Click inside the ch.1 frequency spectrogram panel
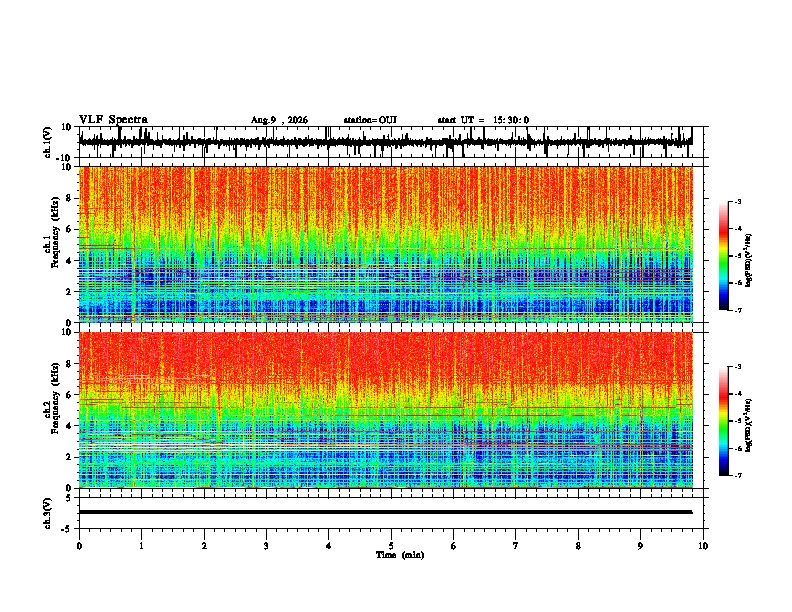The image size is (792, 612). (385, 244)
